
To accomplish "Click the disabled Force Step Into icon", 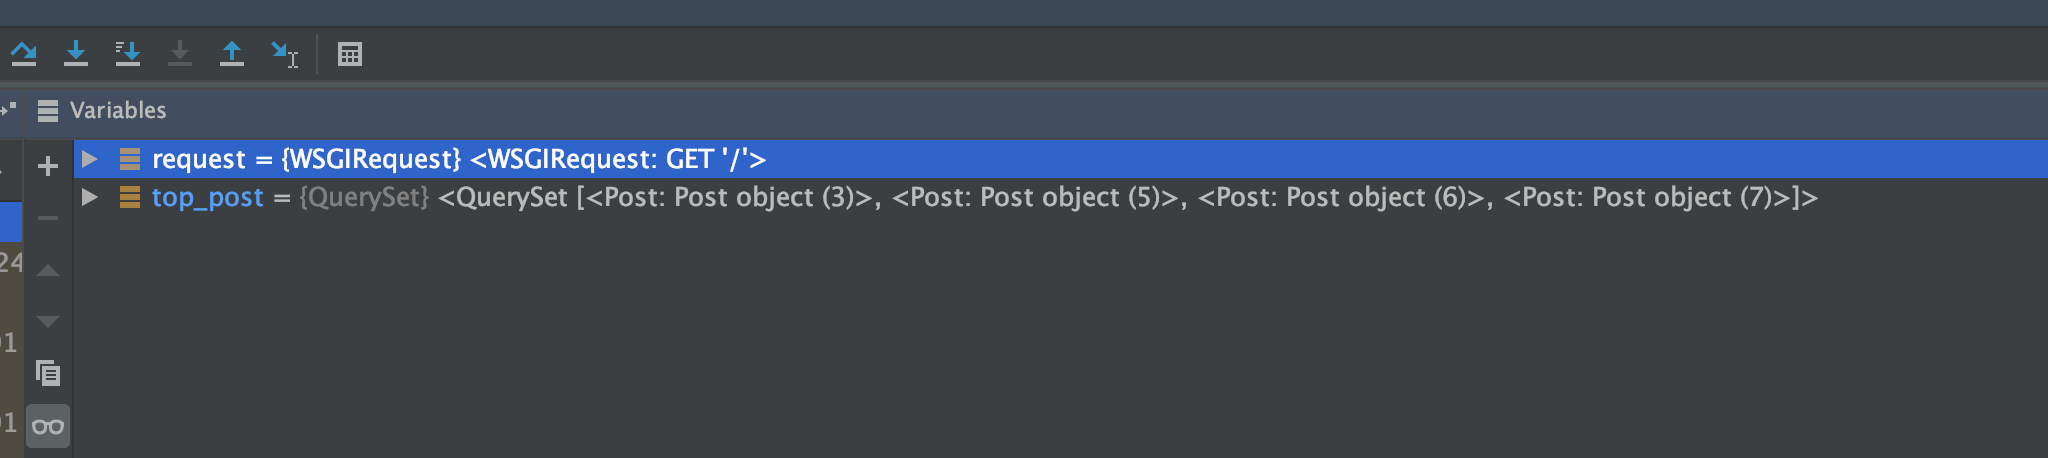I will pyautogui.click(x=180, y=53).
